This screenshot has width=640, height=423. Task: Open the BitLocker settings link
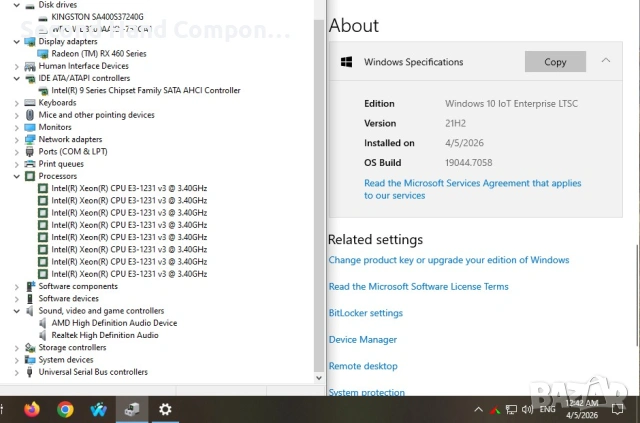pyautogui.click(x=365, y=313)
